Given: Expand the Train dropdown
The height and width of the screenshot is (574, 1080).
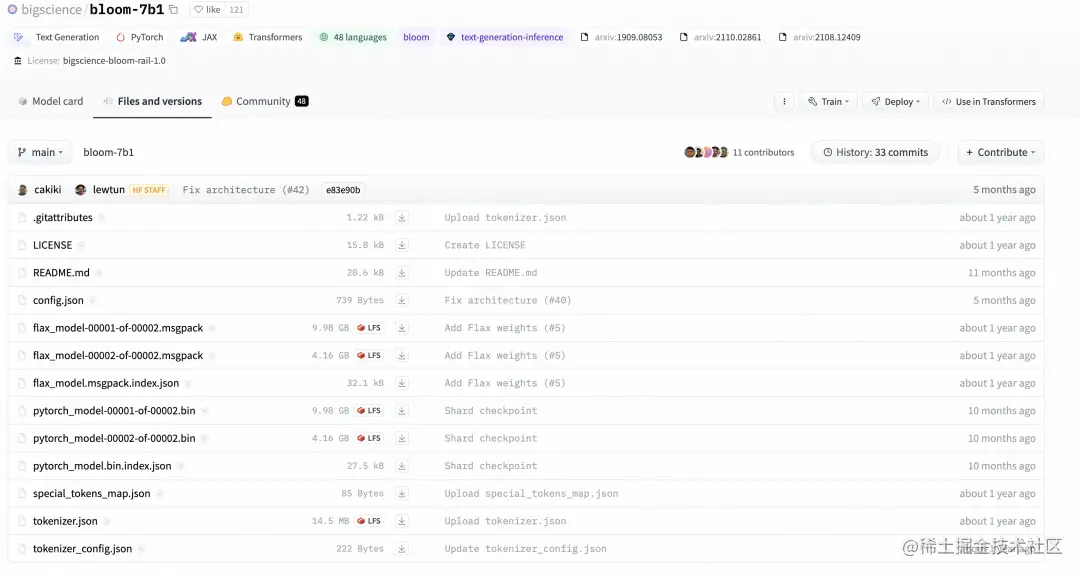Looking at the screenshot, I should pos(829,101).
